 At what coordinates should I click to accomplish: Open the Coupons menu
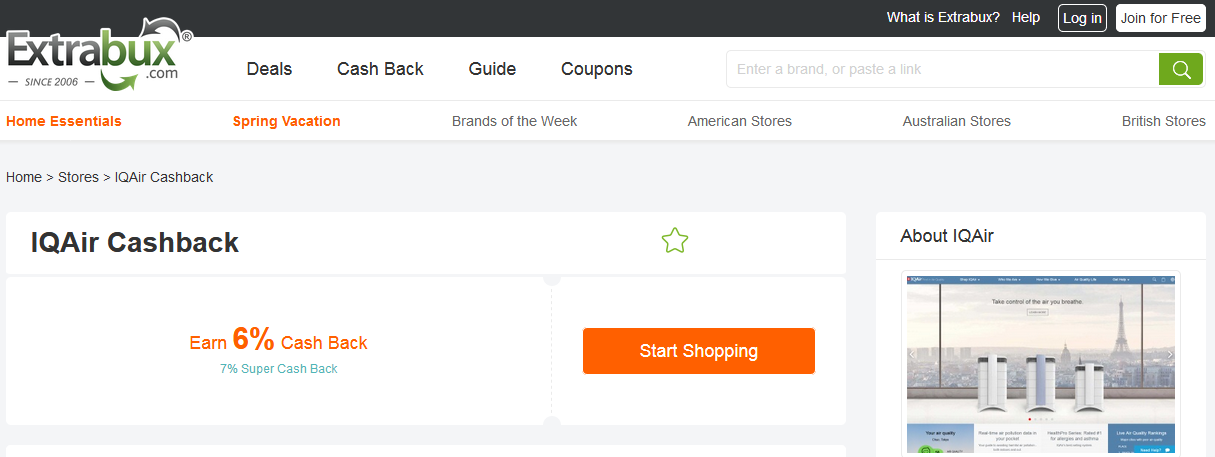pyautogui.click(x=597, y=69)
